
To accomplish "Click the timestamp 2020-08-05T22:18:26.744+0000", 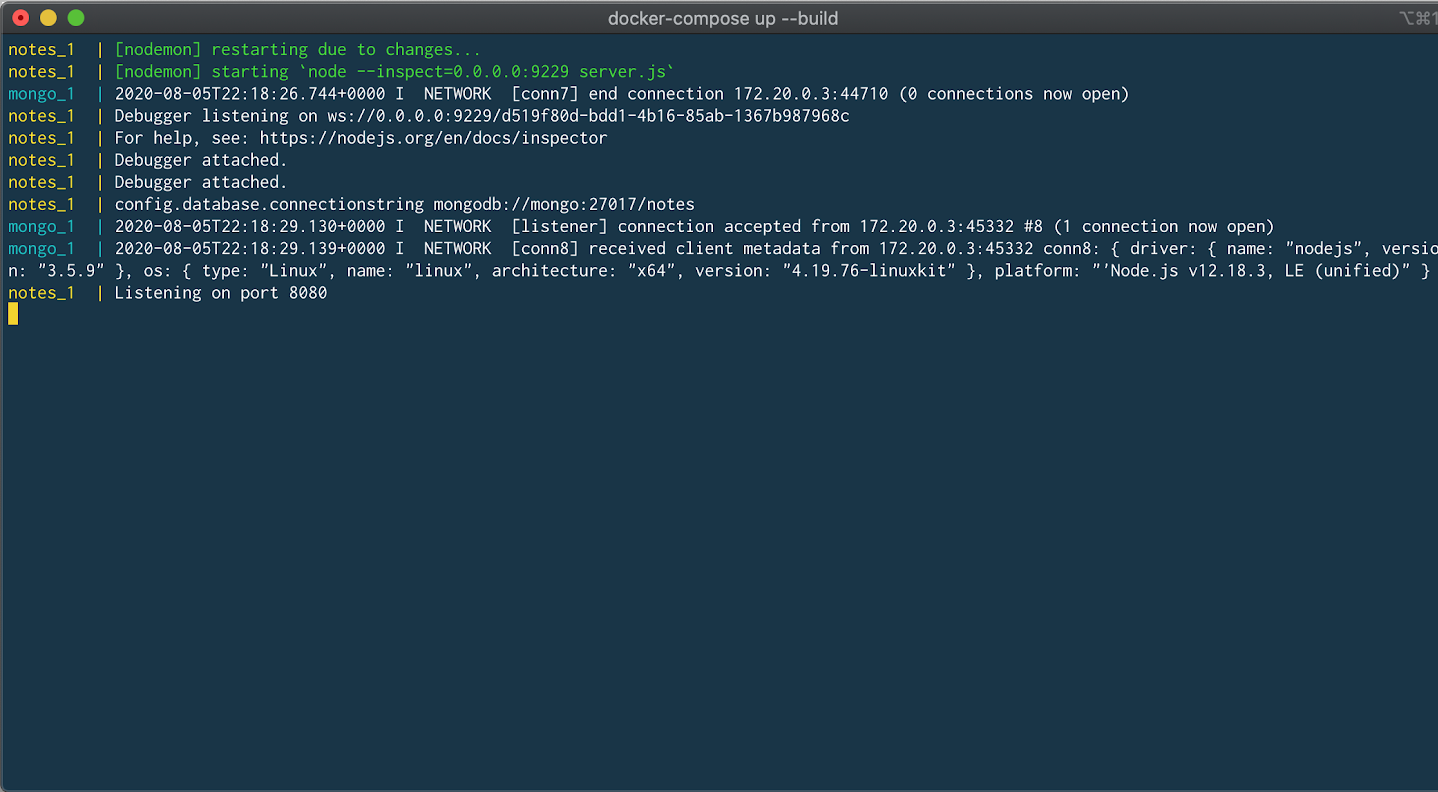I will pos(249,94).
